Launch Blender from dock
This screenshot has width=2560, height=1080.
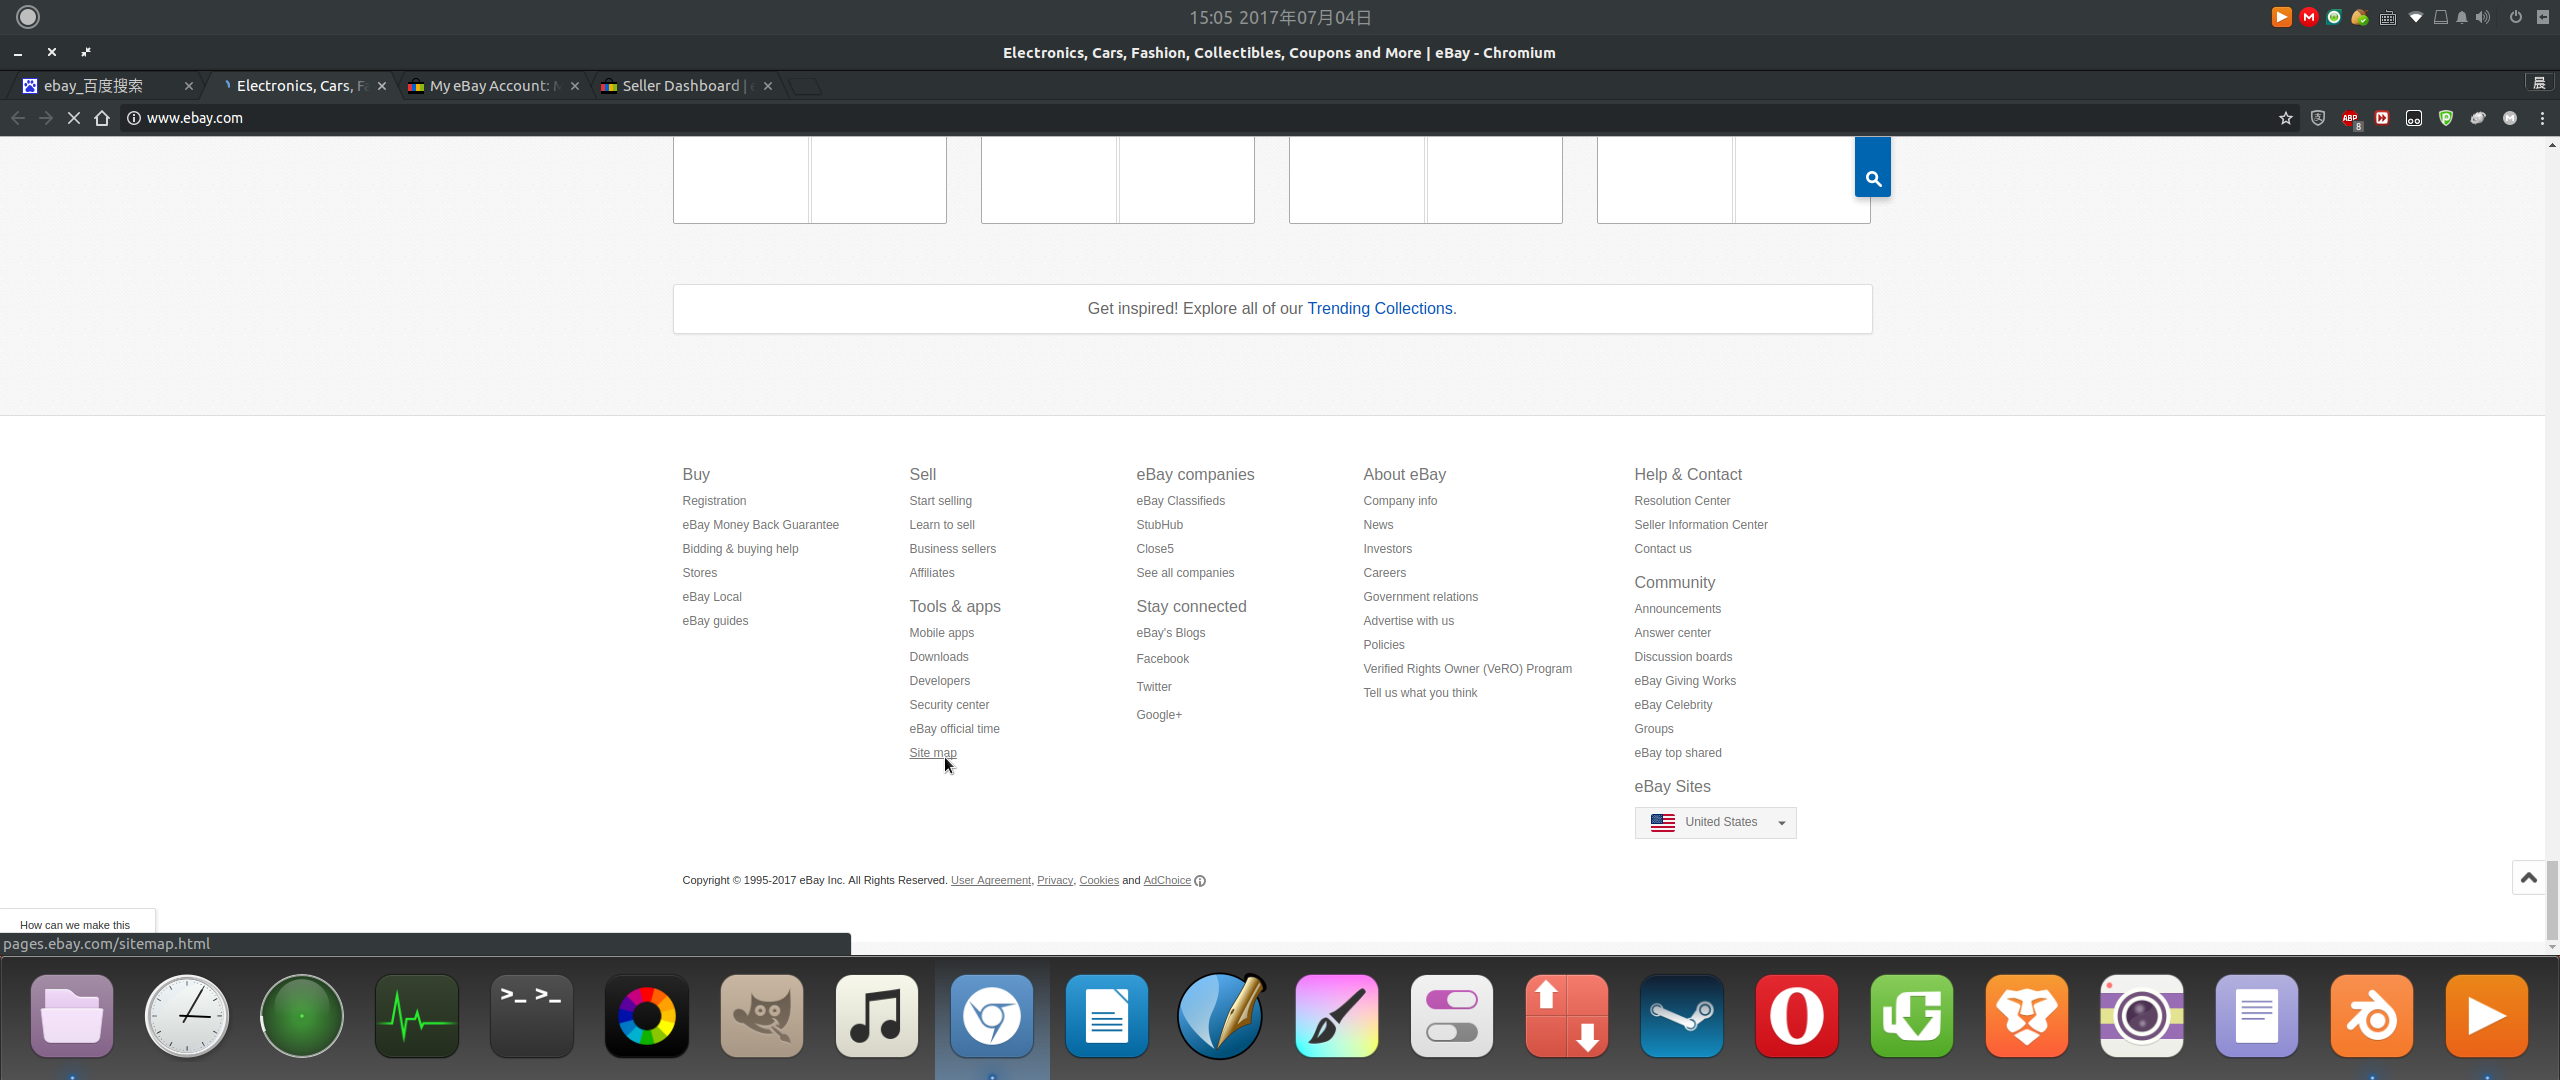(2372, 1016)
